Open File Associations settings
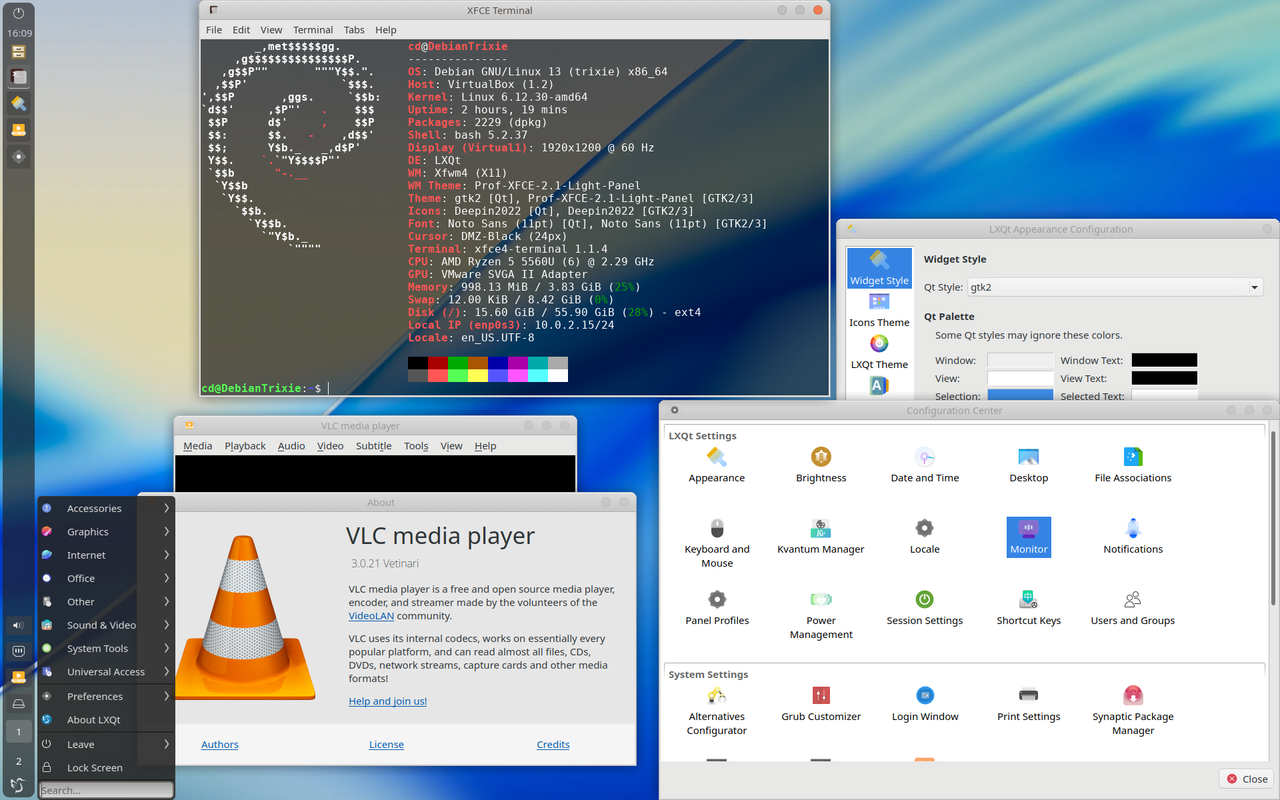This screenshot has width=1280, height=800. (x=1133, y=465)
